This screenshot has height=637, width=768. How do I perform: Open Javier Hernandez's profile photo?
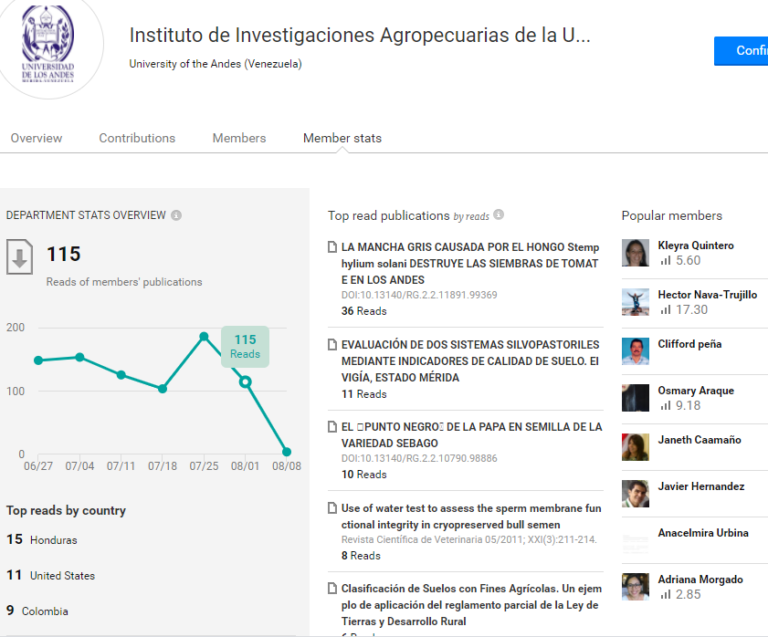pos(635,494)
